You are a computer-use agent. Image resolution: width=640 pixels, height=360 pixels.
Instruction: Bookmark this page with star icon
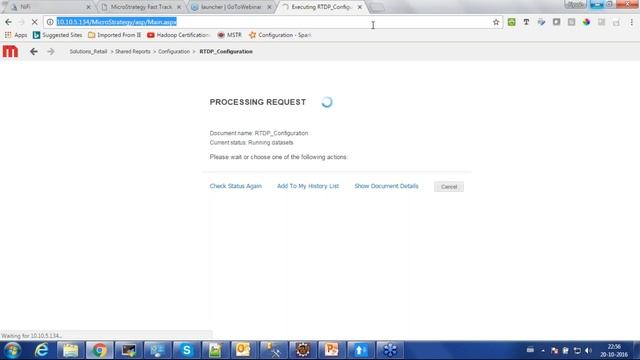coord(496,22)
